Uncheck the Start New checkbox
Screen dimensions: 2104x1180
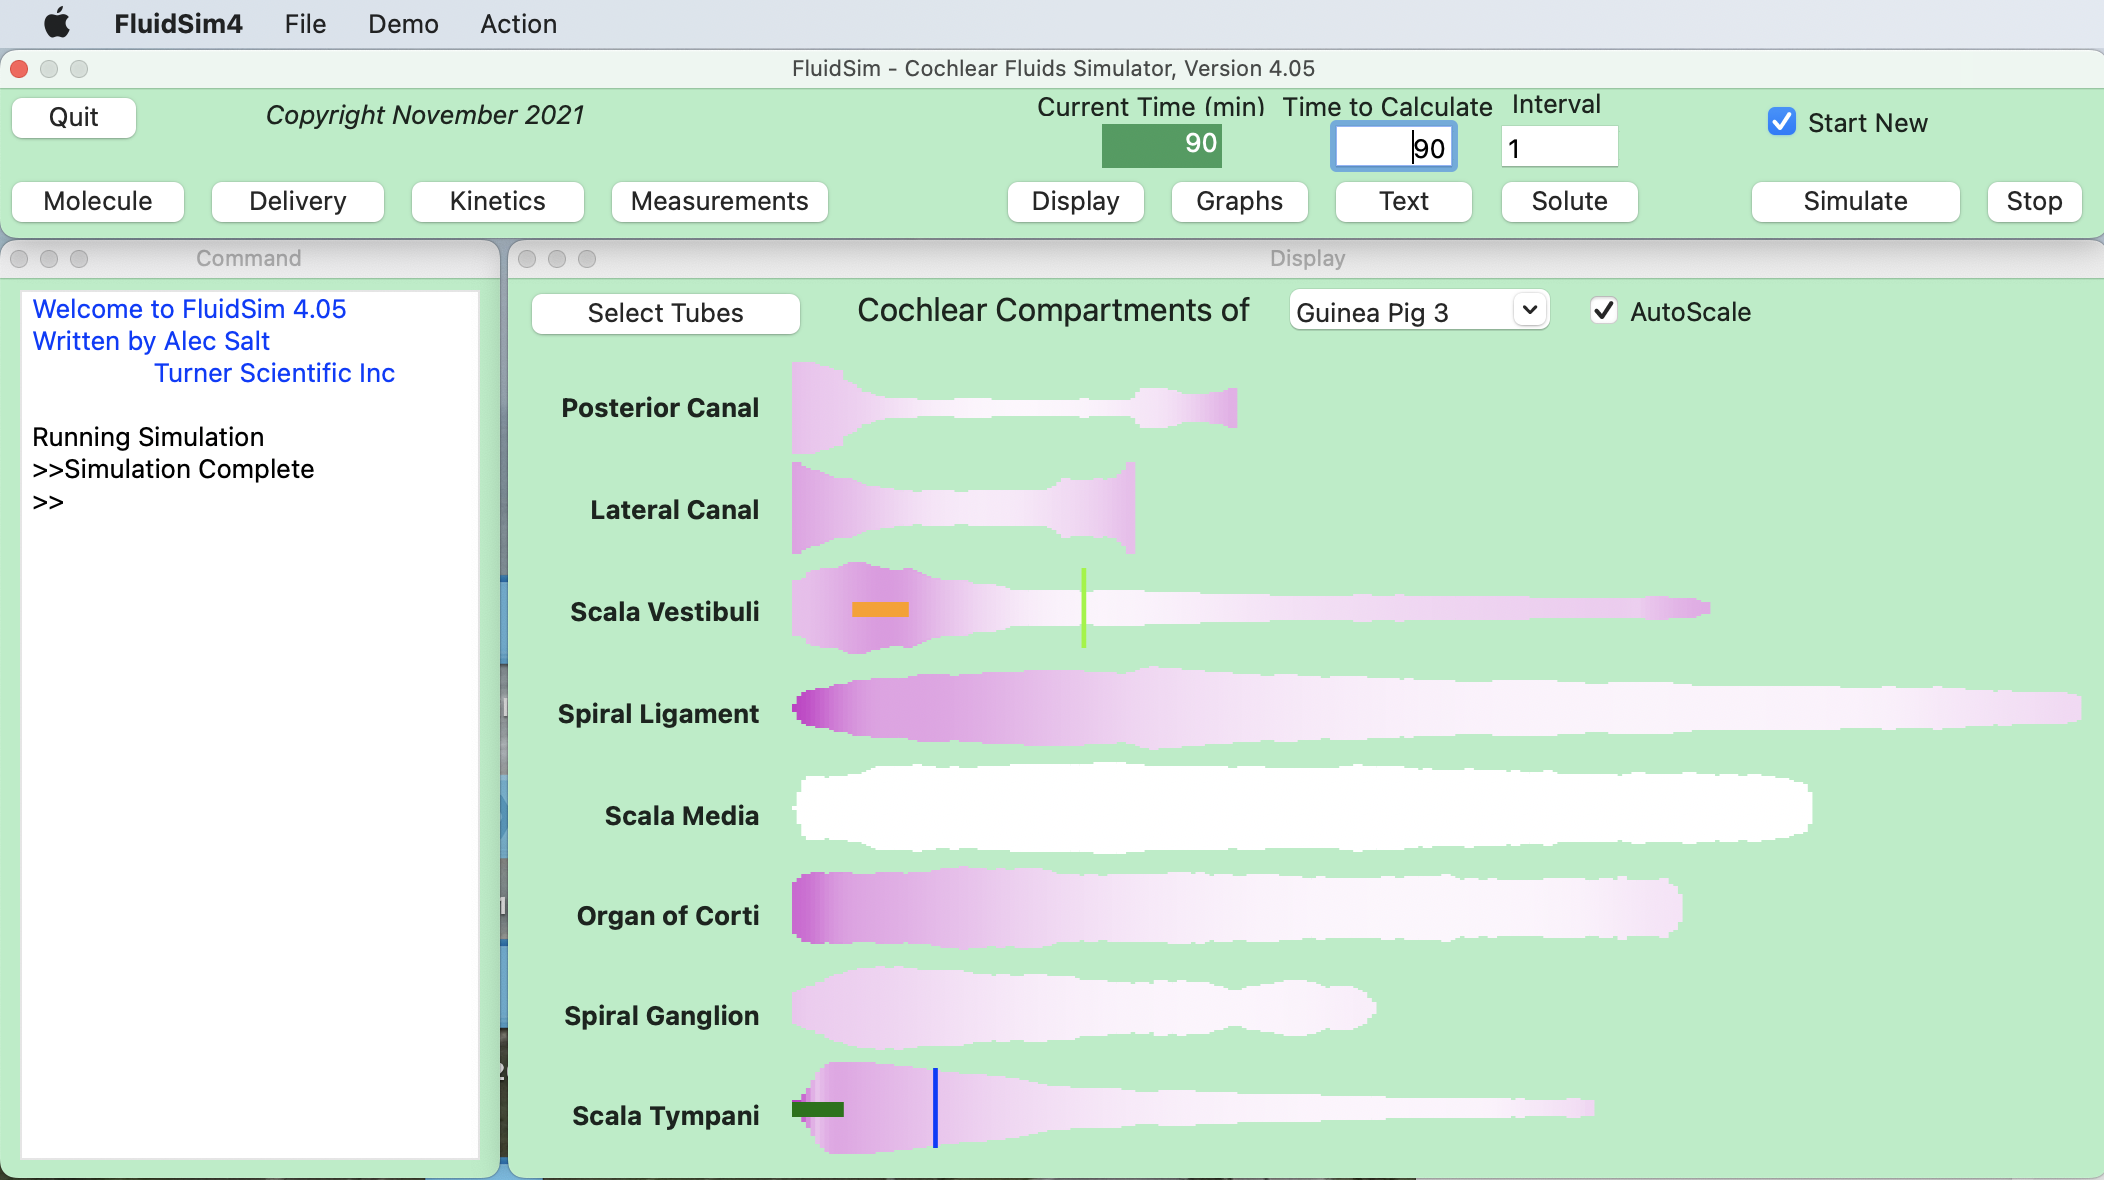click(1781, 122)
